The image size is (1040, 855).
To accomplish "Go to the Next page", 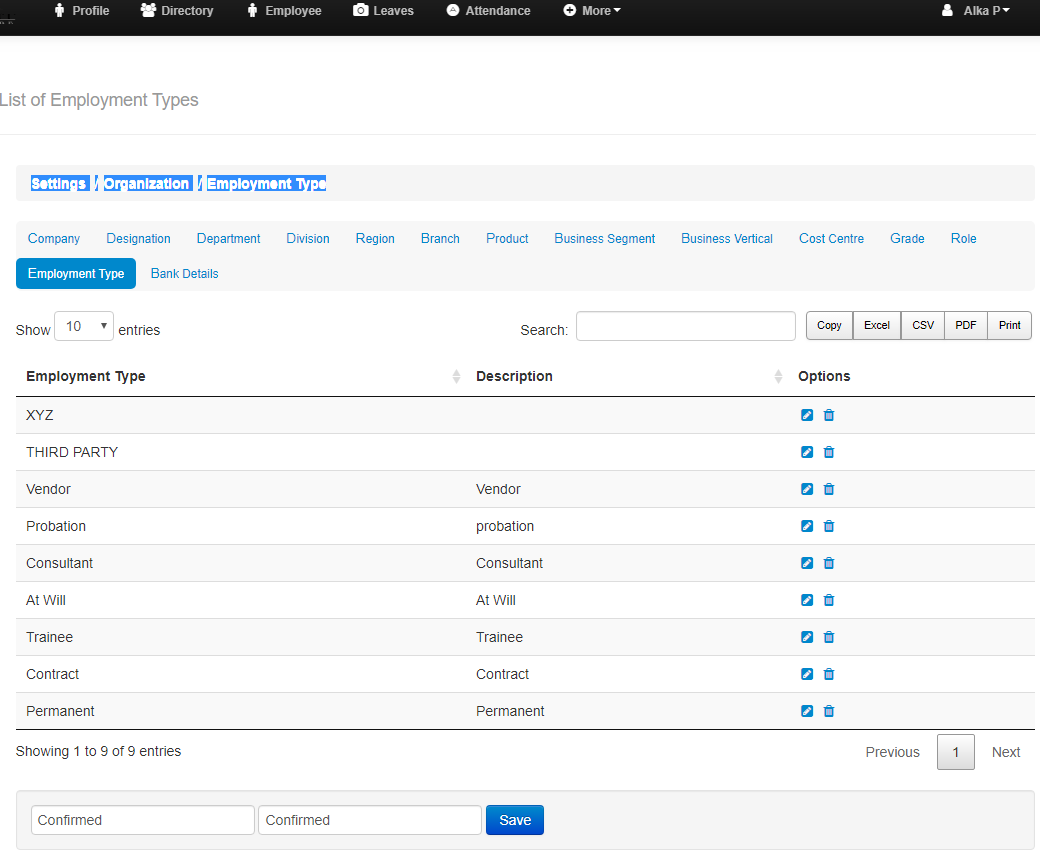I will click(x=1005, y=752).
